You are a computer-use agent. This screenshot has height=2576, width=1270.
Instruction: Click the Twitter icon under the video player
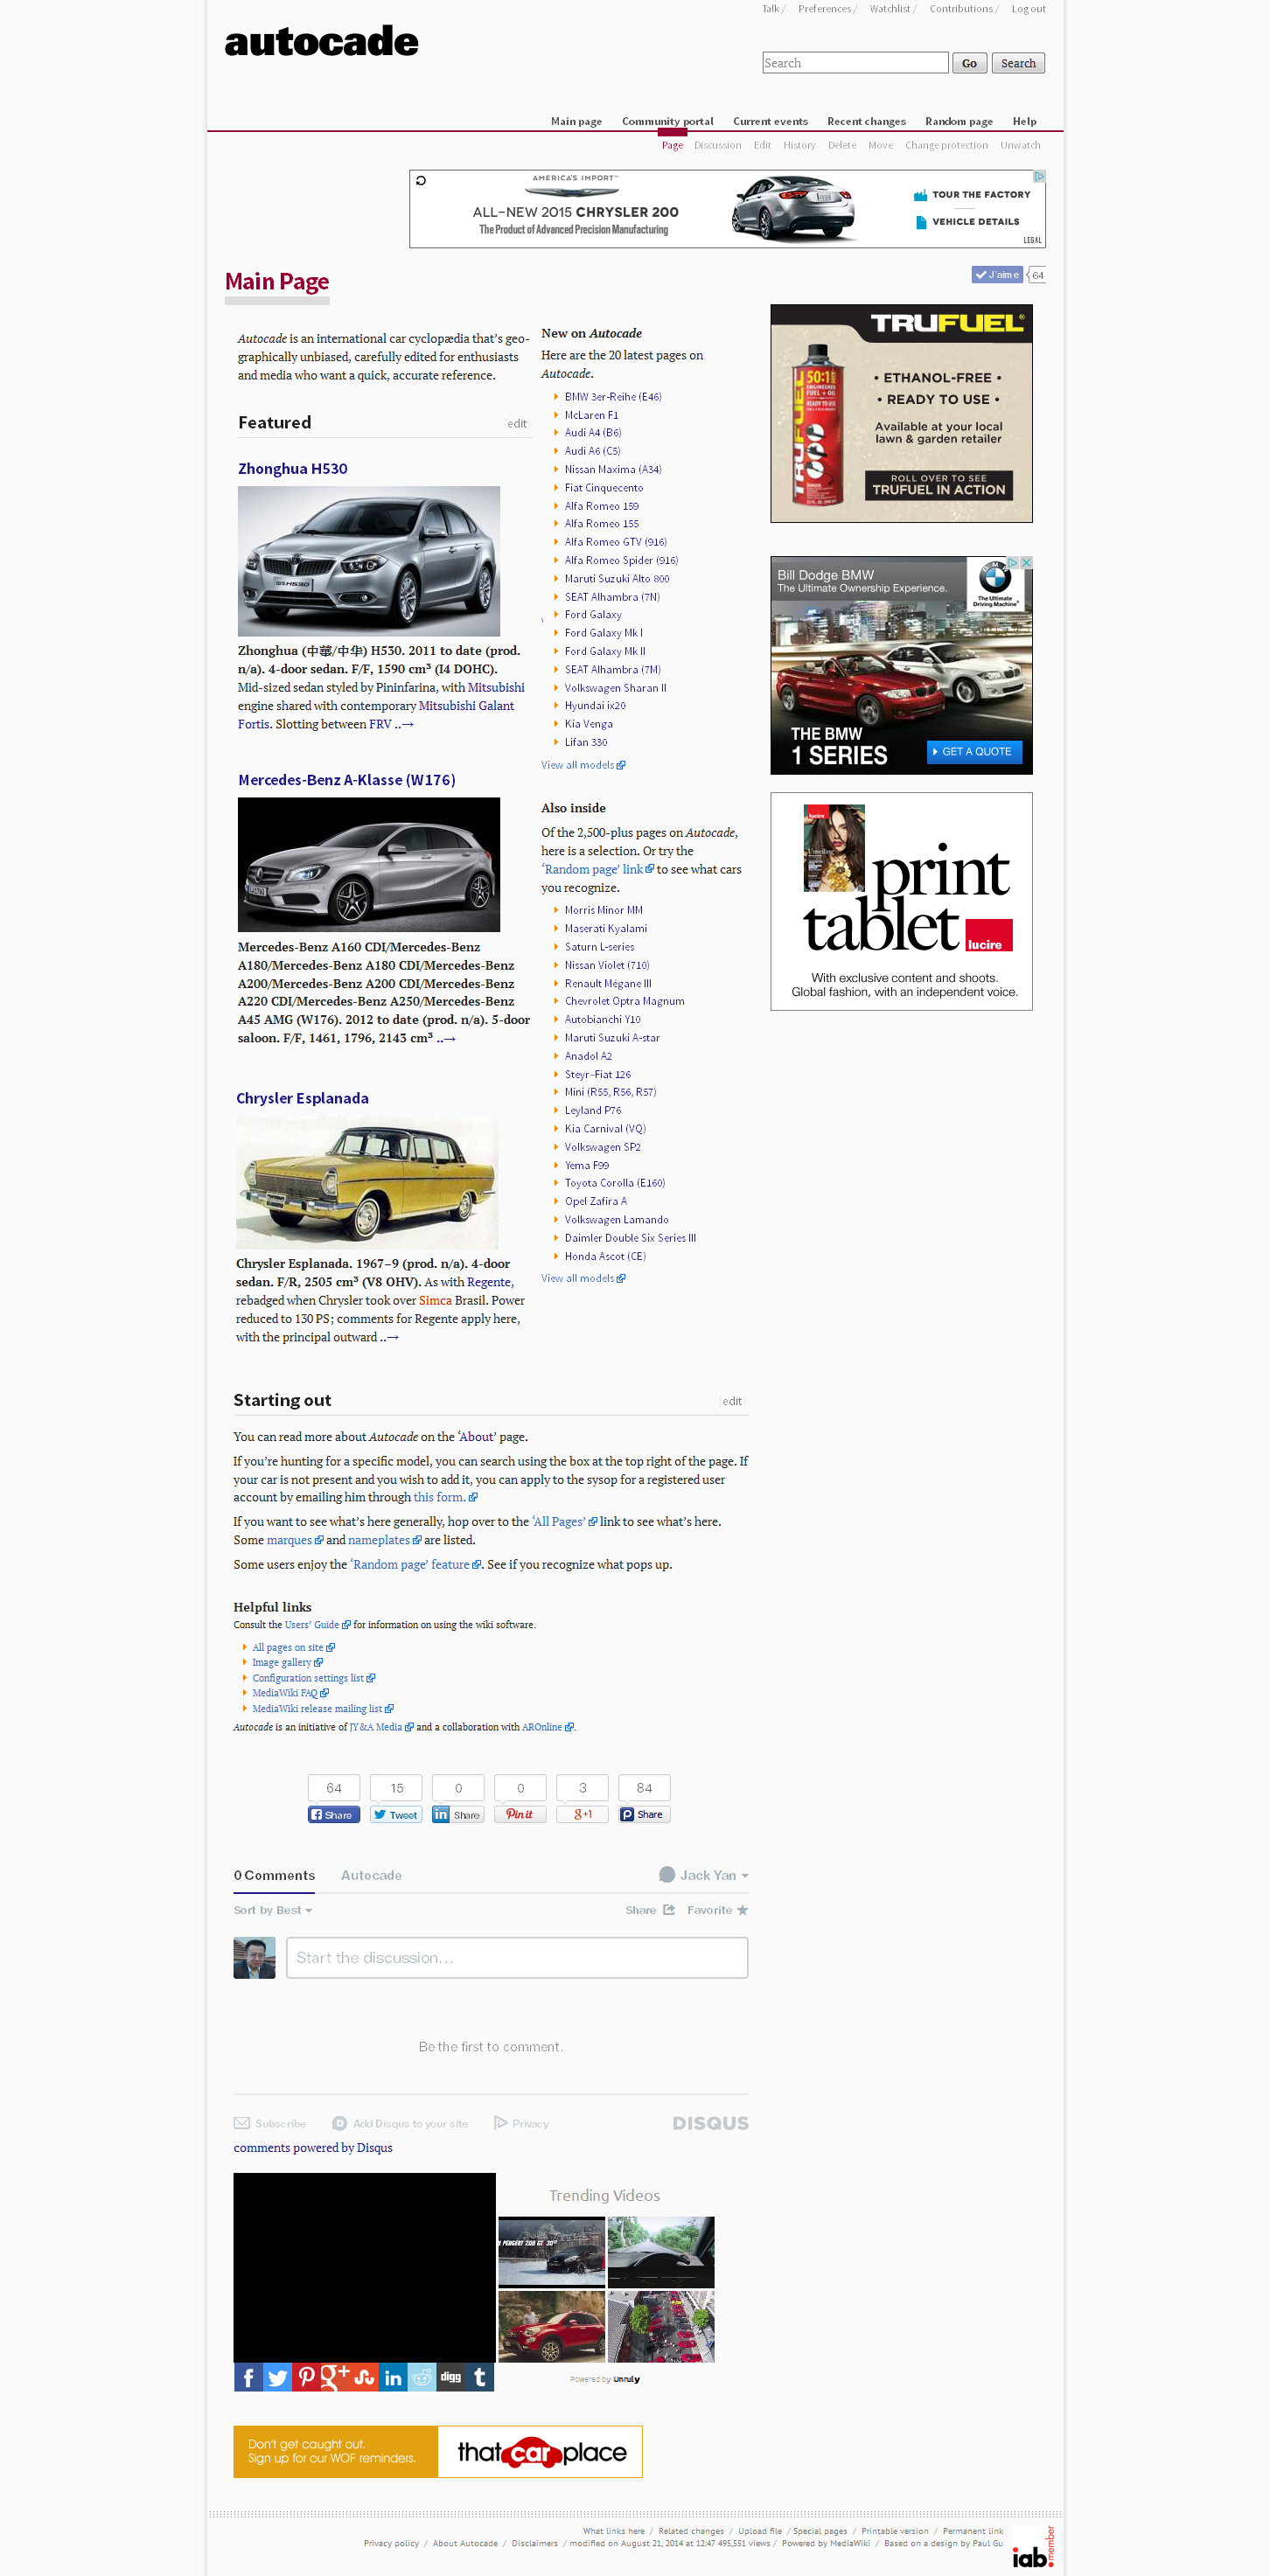click(277, 2377)
